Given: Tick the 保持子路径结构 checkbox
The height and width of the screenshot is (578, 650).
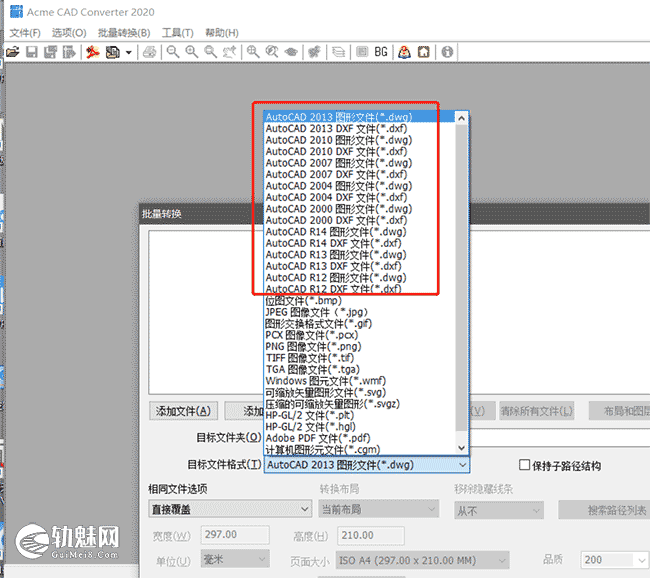Looking at the screenshot, I should click(524, 465).
